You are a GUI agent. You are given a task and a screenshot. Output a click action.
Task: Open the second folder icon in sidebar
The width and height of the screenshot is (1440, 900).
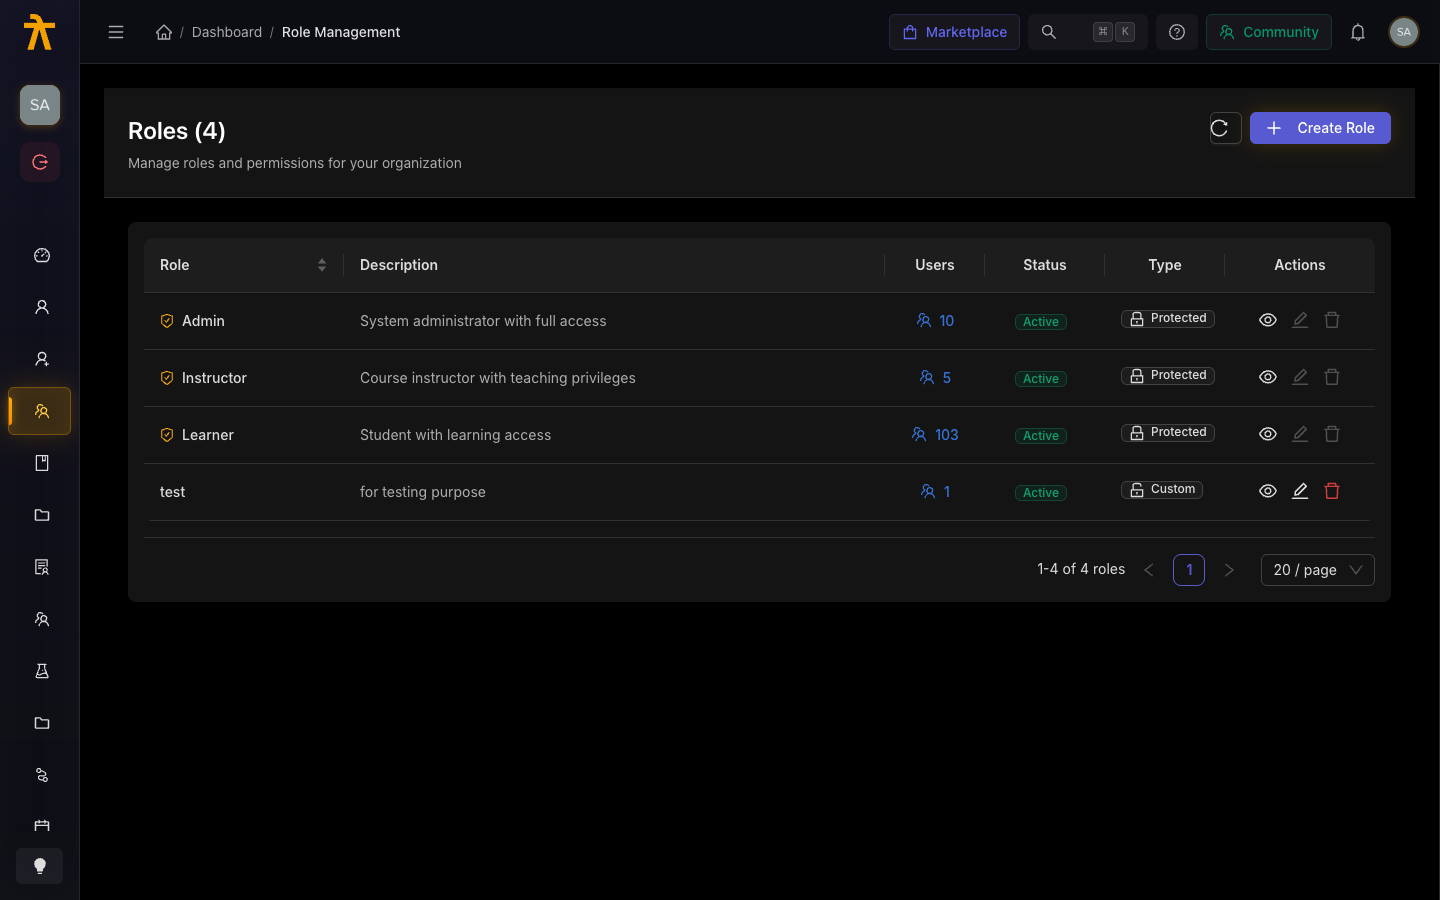42,723
